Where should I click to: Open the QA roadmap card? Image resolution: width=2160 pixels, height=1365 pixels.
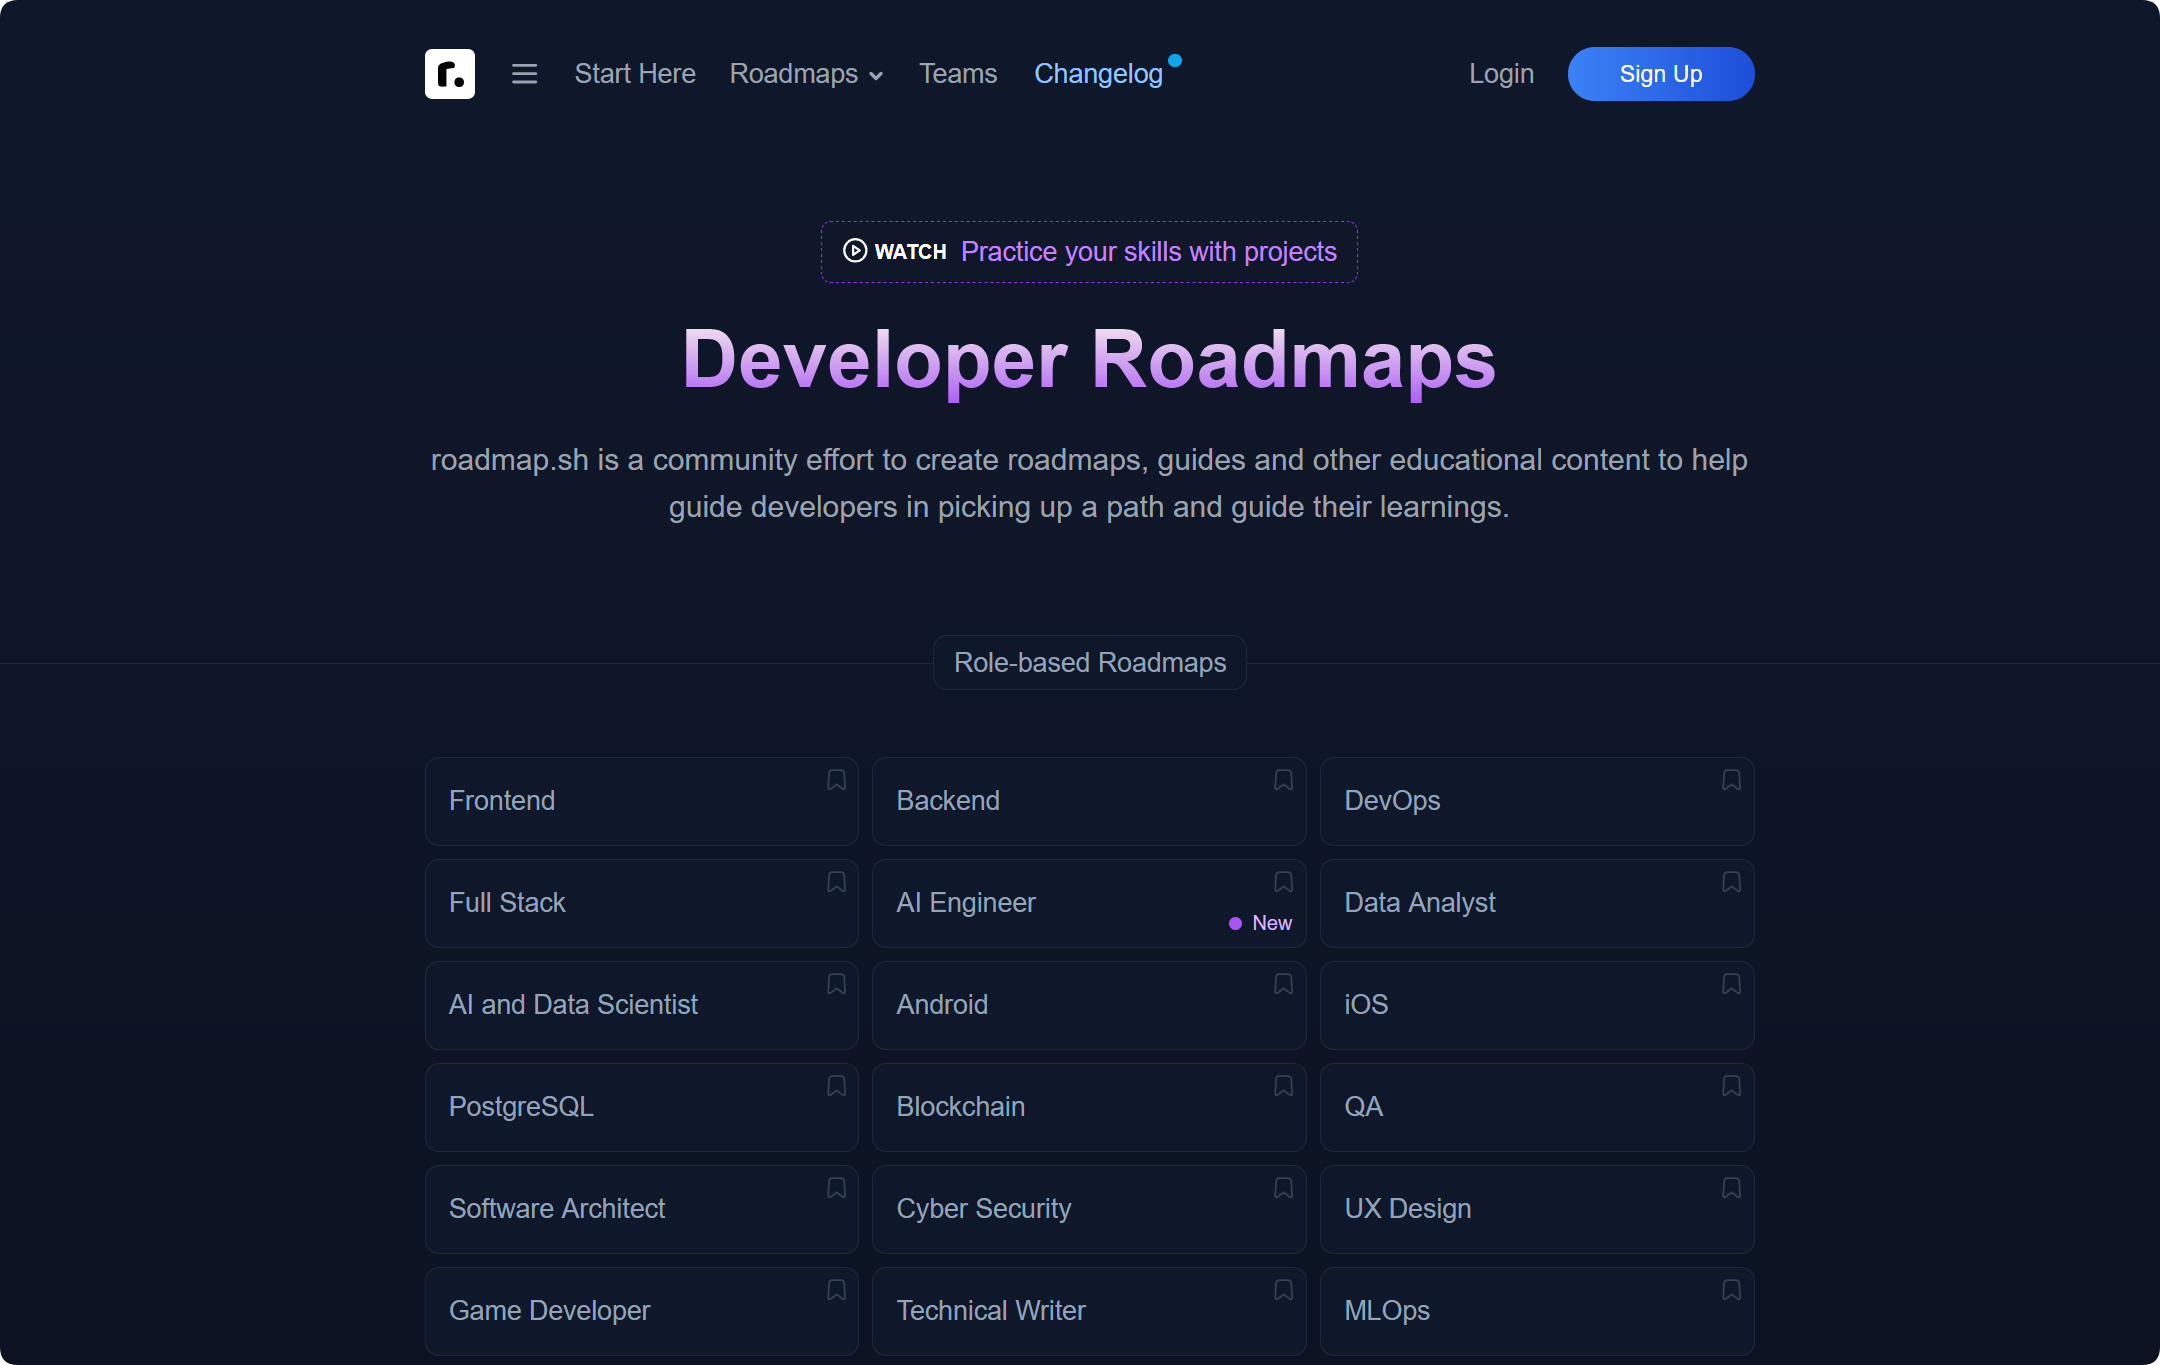pos(1537,1107)
